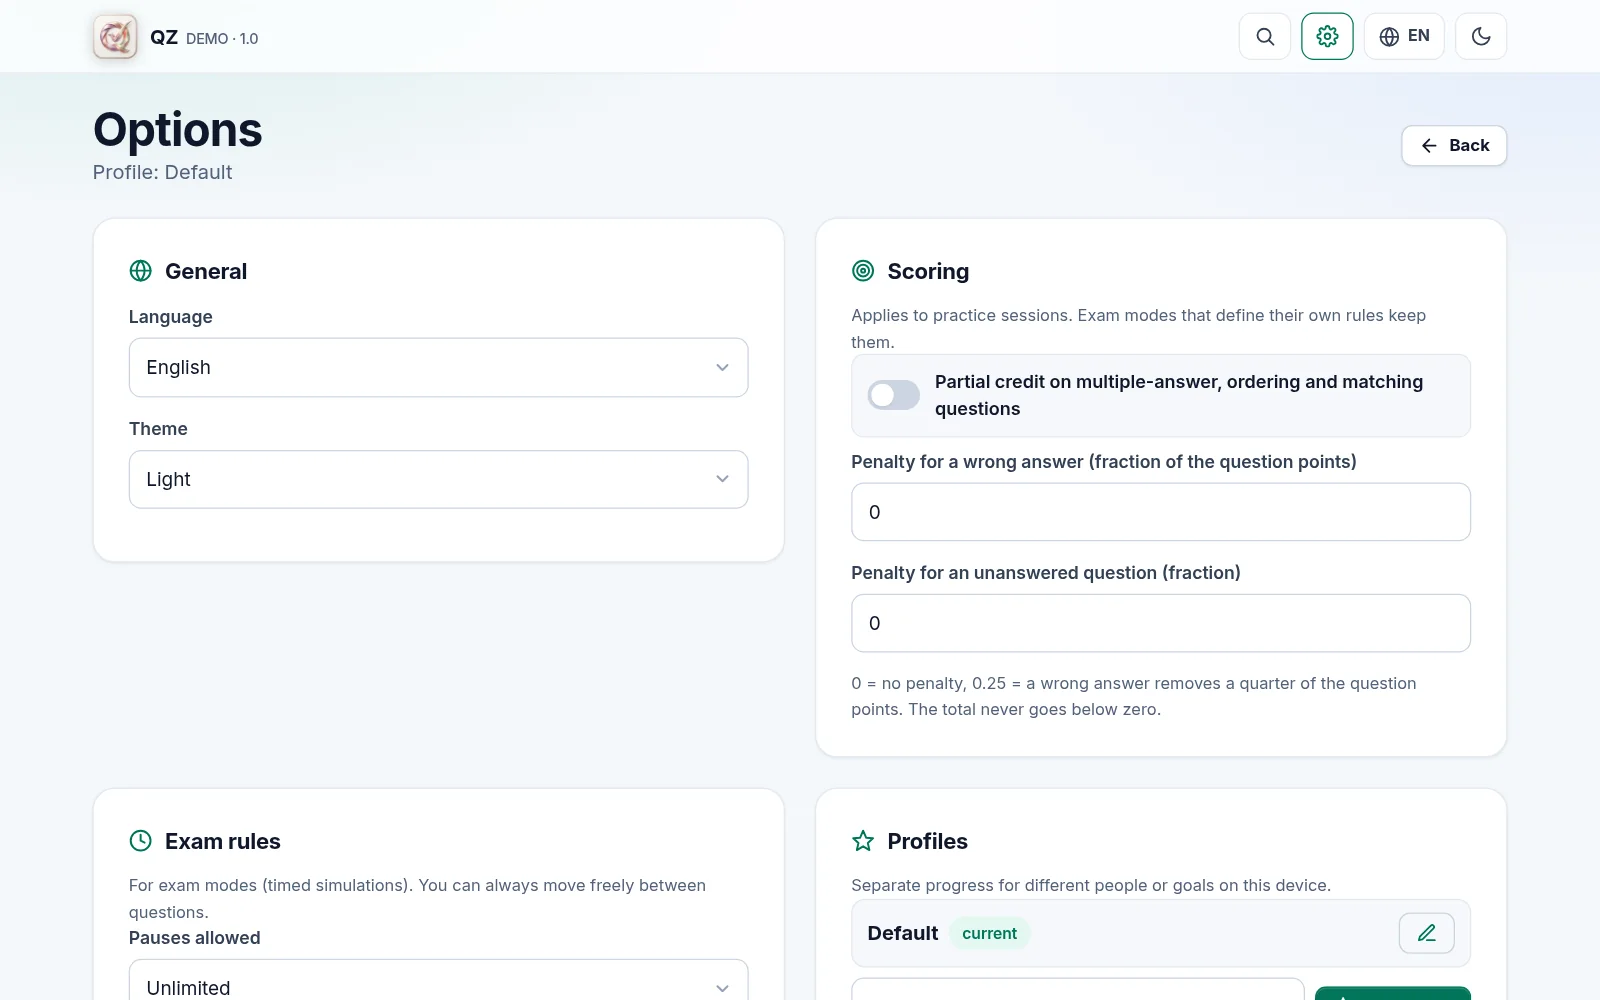Viewport: 1600px width, 1000px height.
Task: Click the green button at bottom of Profiles
Action: click(1393, 993)
